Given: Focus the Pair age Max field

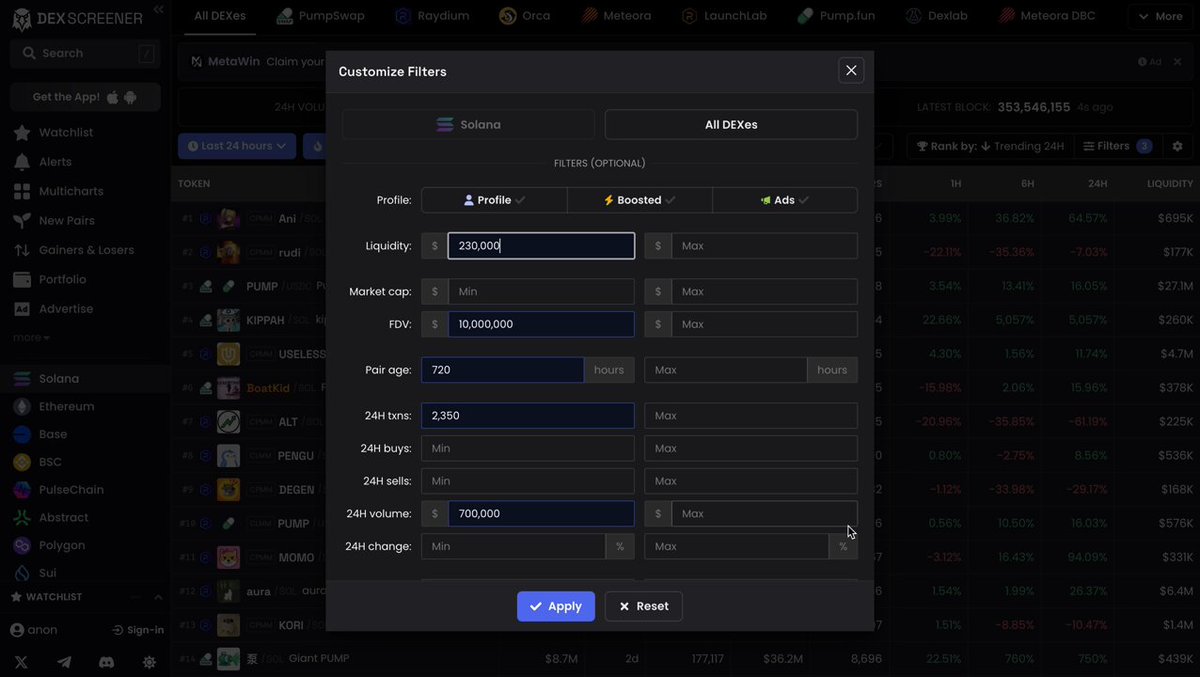Looking at the screenshot, I should pos(725,370).
